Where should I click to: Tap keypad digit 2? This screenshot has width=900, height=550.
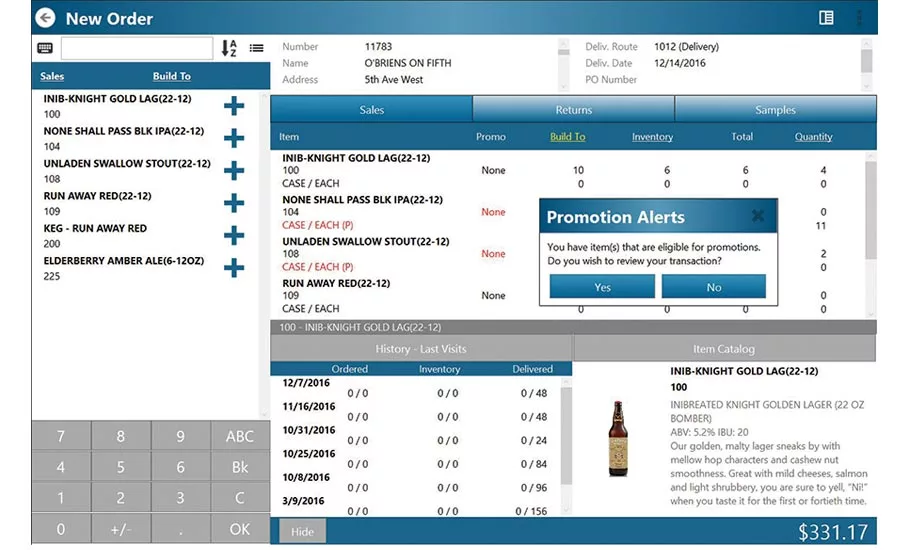(121, 497)
